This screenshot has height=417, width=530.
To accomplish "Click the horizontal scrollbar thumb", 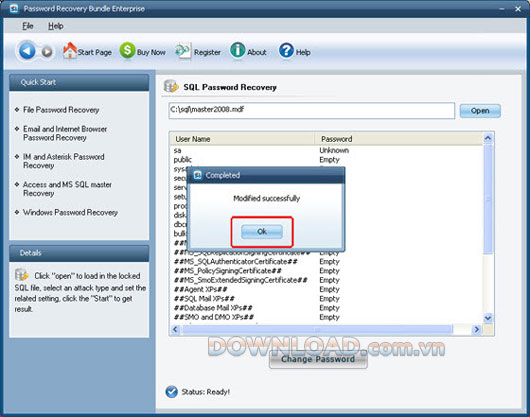I will [317, 329].
